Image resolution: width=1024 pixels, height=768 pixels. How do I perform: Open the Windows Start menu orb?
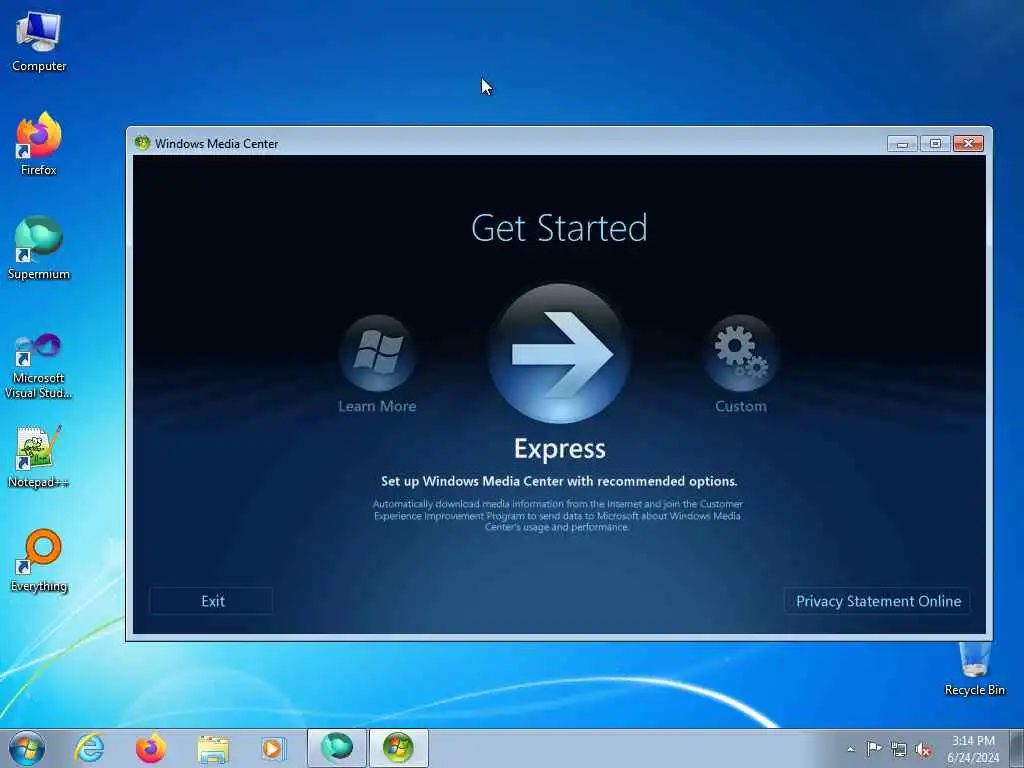tap(27, 748)
